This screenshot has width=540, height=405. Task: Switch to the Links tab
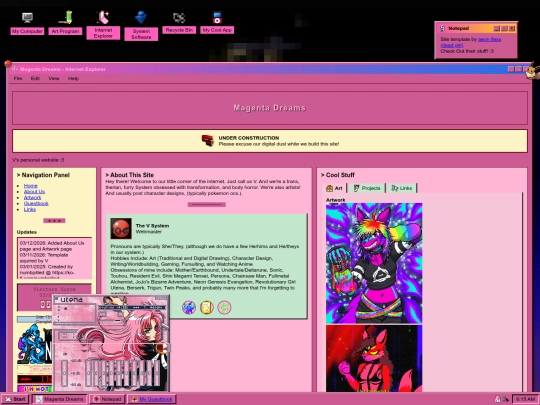402,188
